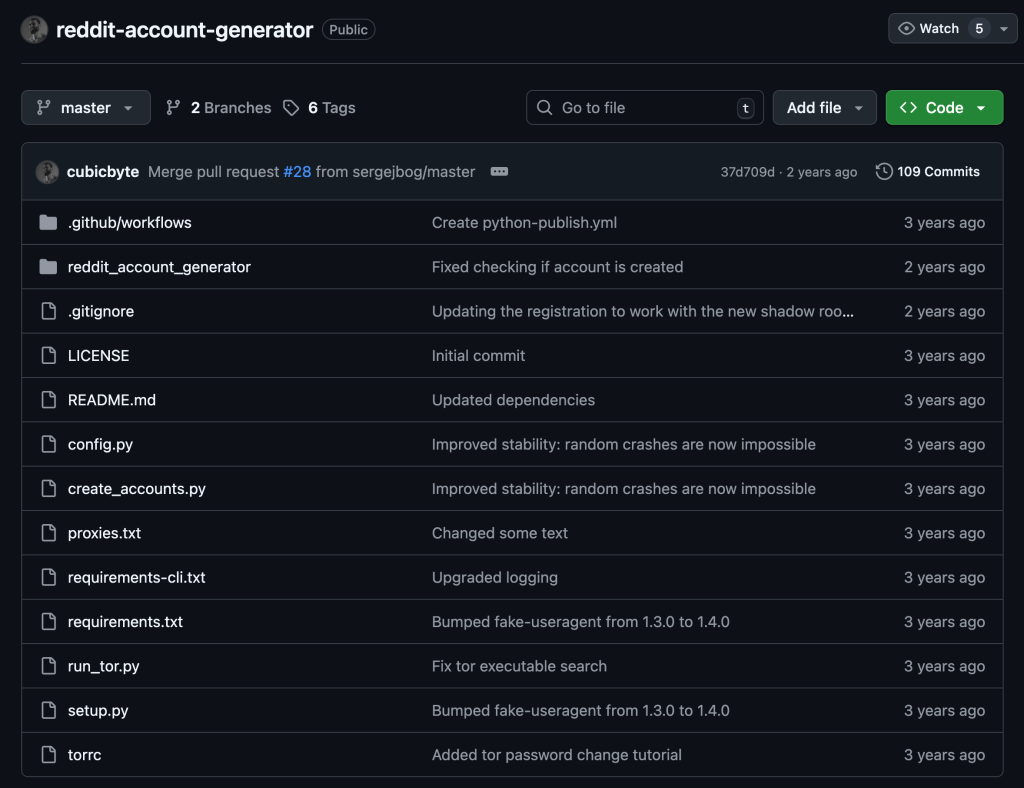
Task: Open the Watch options arrow
Action: pyautogui.click(x=1004, y=28)
